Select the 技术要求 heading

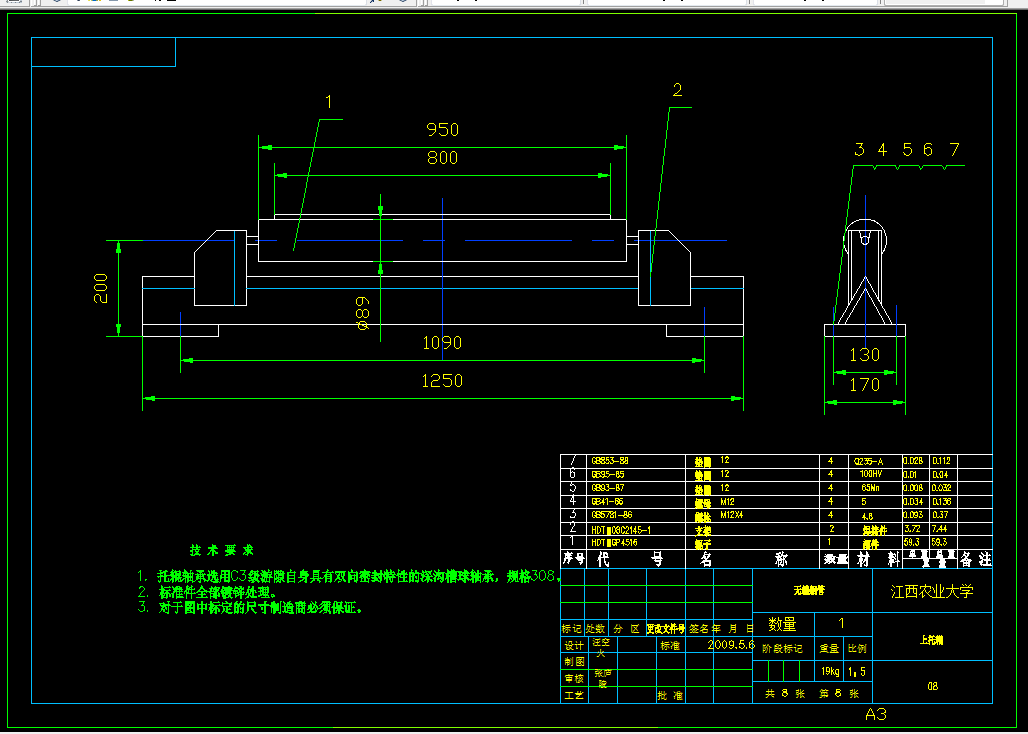click(222, 549)
